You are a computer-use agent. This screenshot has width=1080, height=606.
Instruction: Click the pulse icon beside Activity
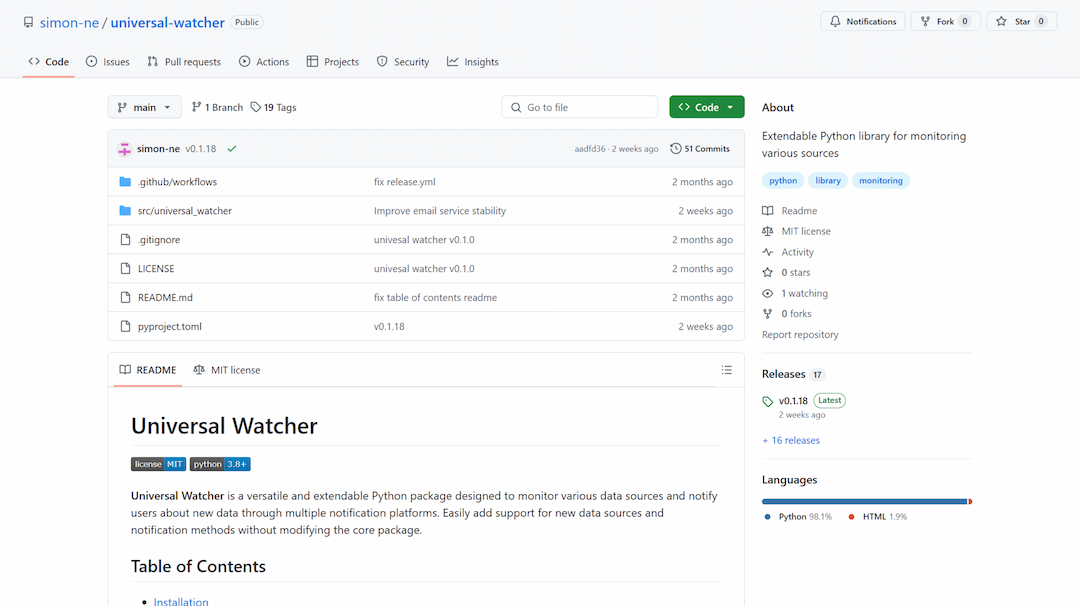pyautogui.click(x=767, y=252)
